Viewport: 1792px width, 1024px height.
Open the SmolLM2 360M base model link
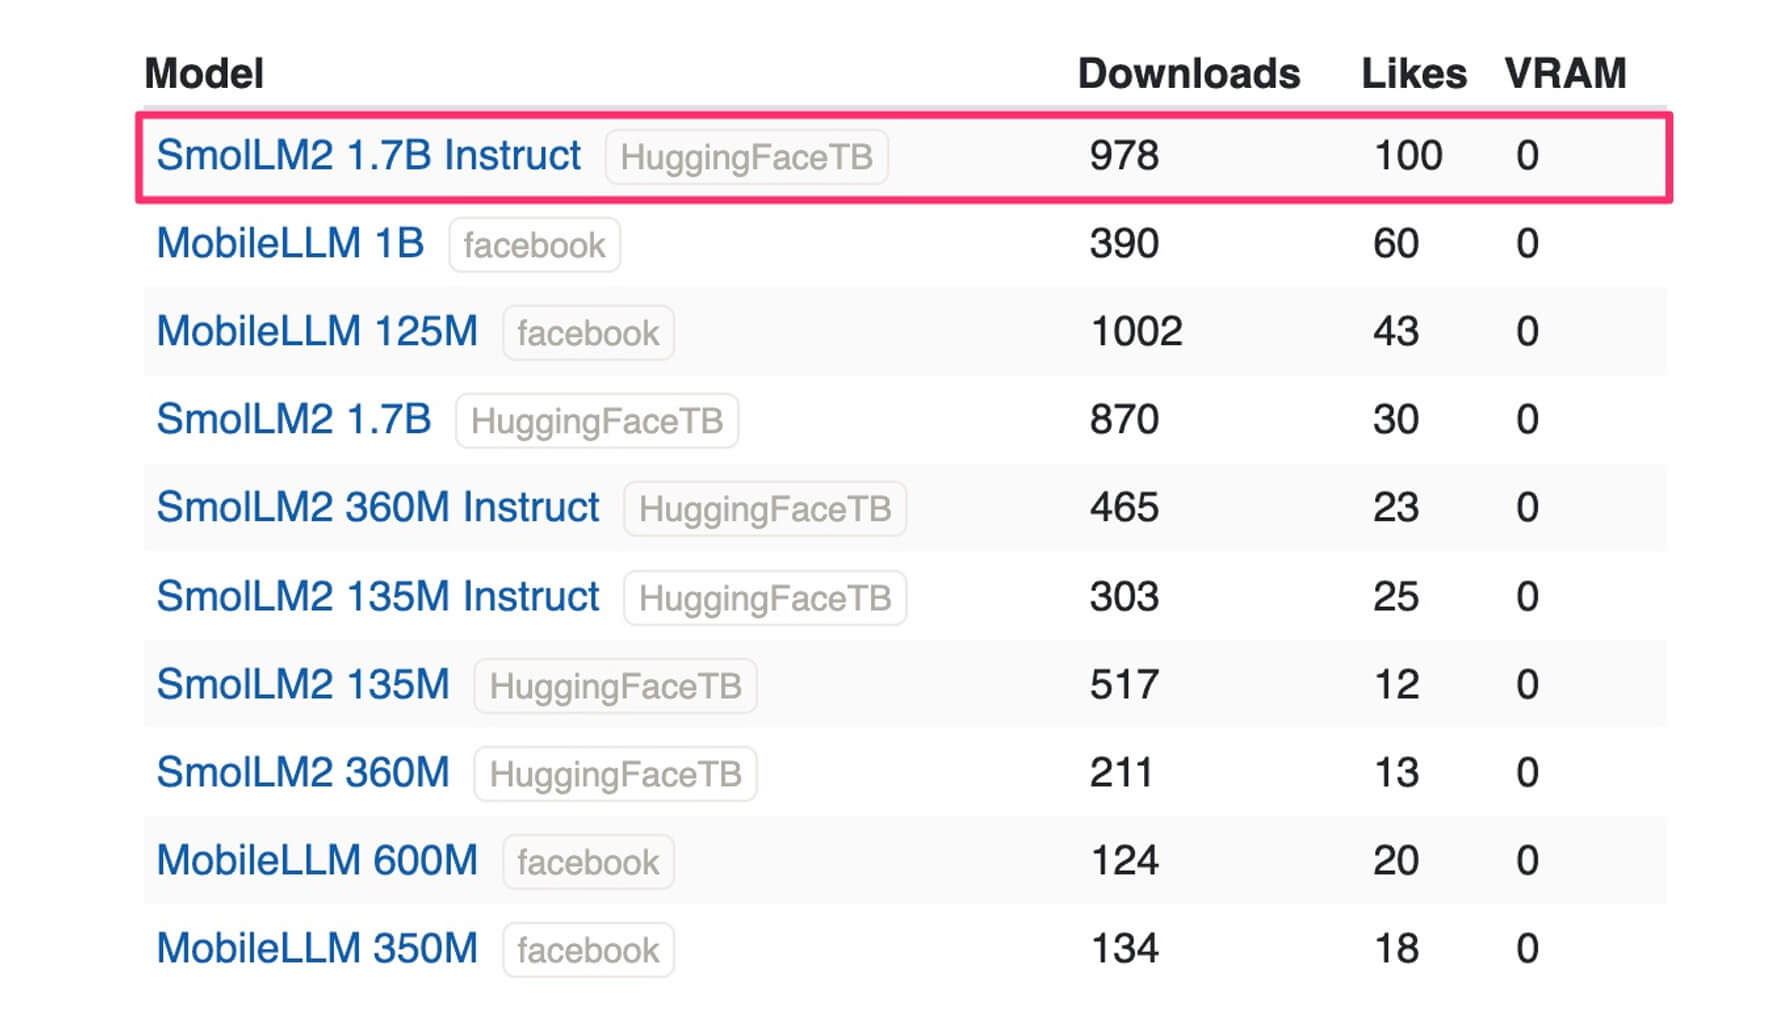click(302, 773)
